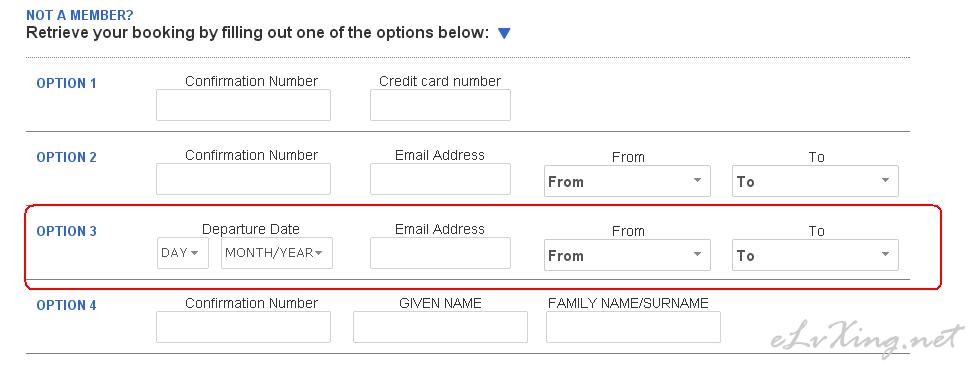Expand the From dropdown in Option 3
The height and width of the screenshot is (372, 975).
pos(627,255)
